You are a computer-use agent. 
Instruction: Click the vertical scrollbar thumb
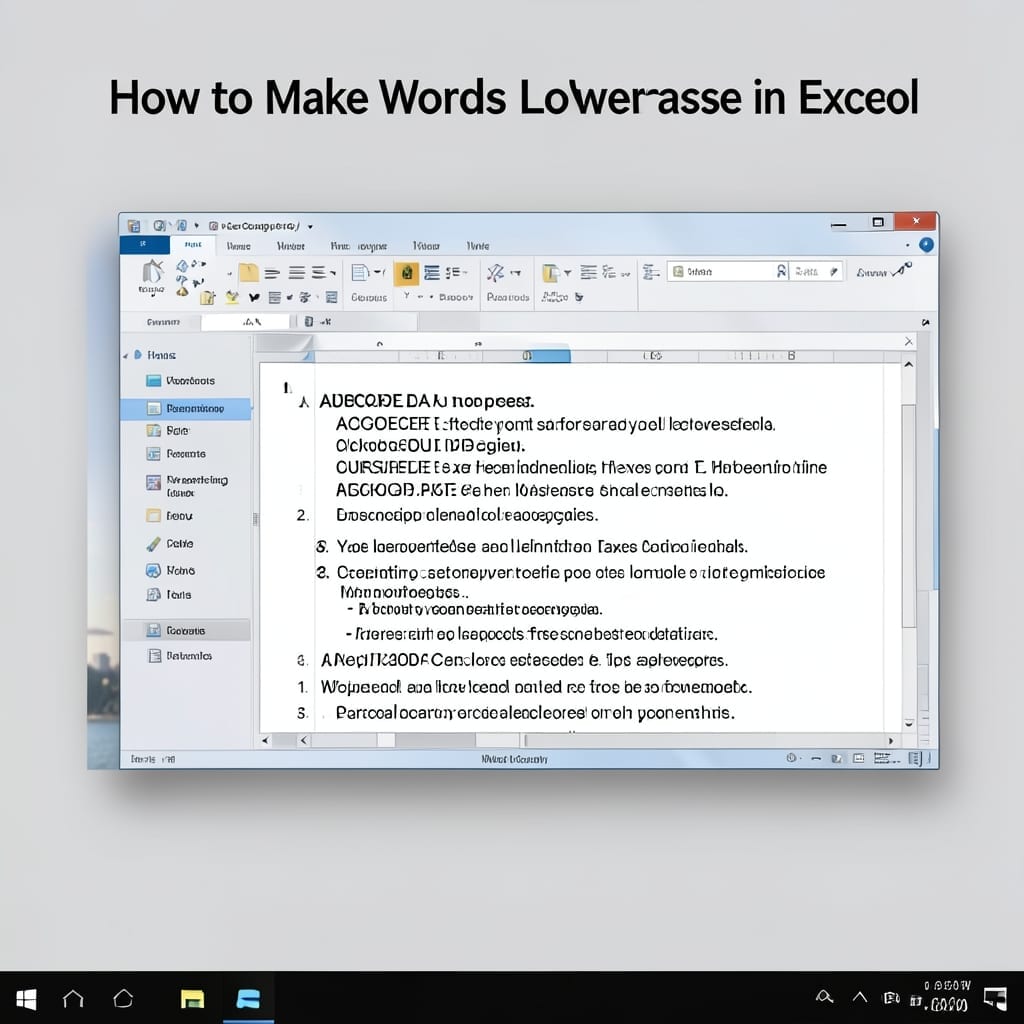[908, 515]
